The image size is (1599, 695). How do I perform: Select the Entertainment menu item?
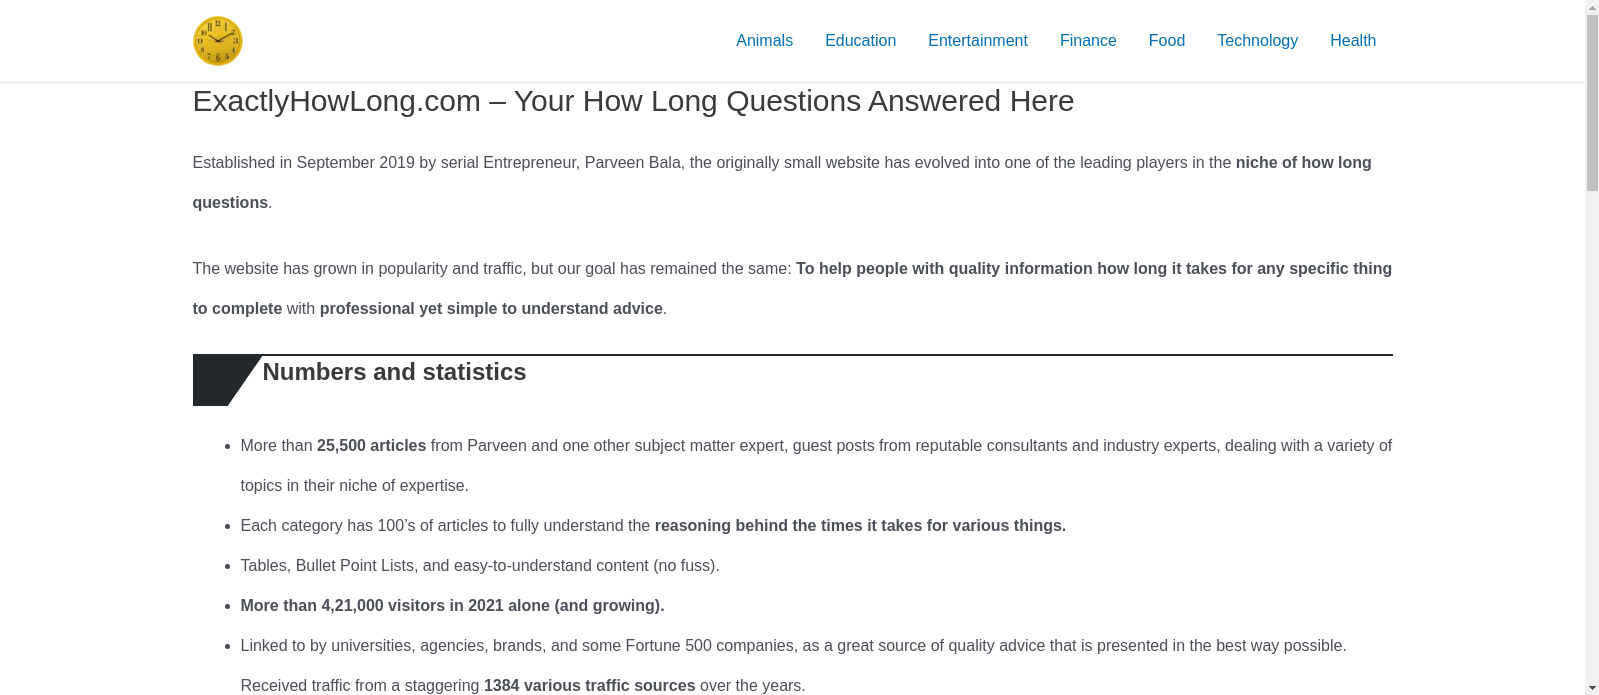coord(977,41)
